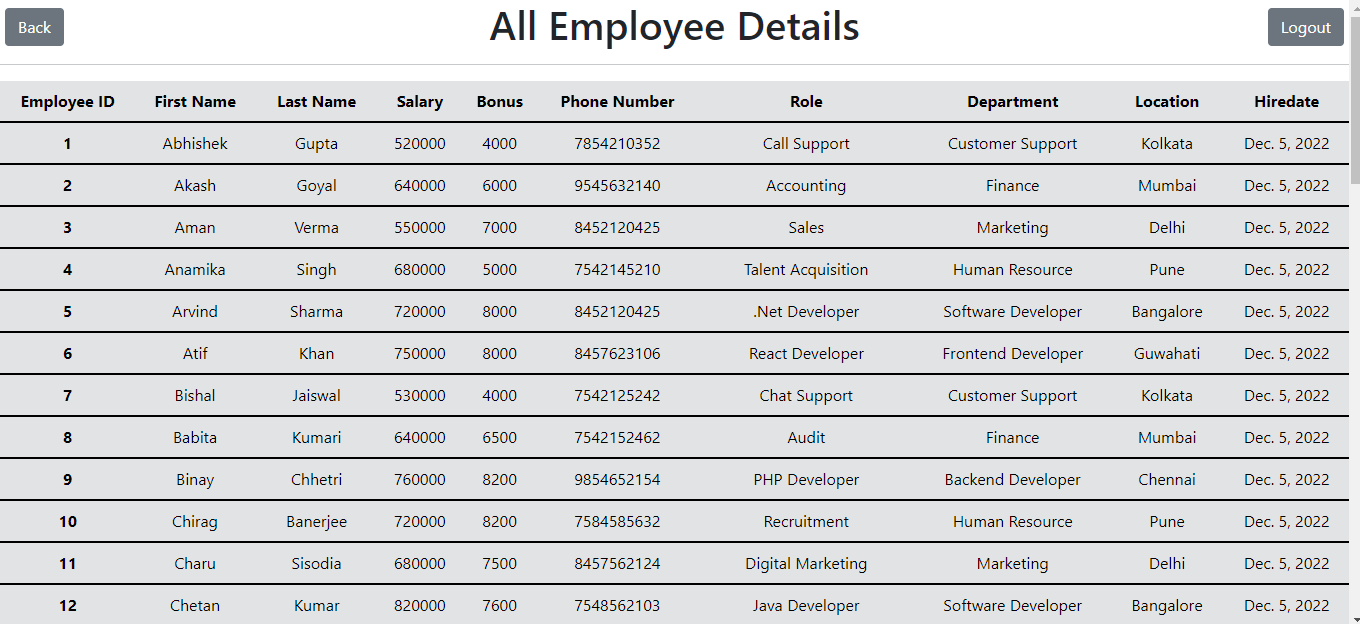Screen dimensions: 1360x624
Task: Log out with the Logout button
Action: 1305,27
